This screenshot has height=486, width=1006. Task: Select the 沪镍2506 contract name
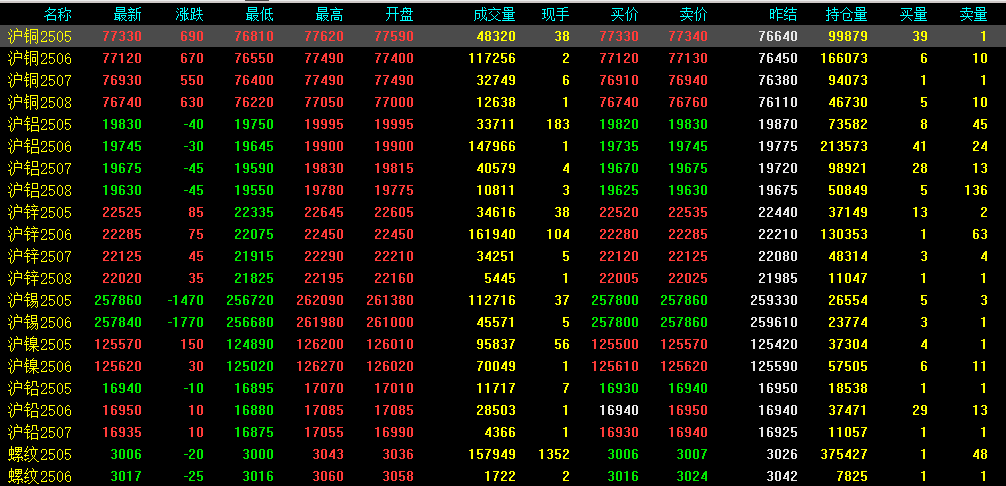click(40, 367)
